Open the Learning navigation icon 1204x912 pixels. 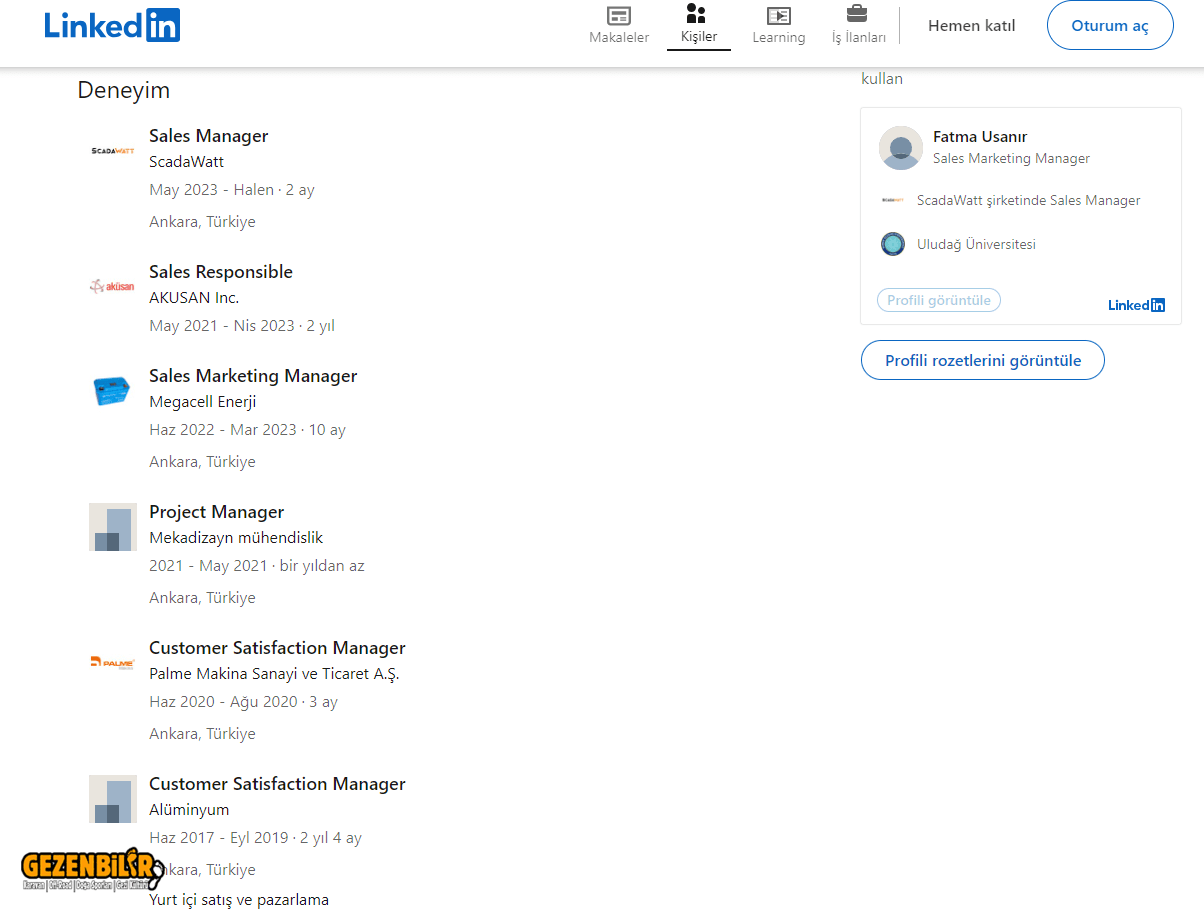(778, 16)
